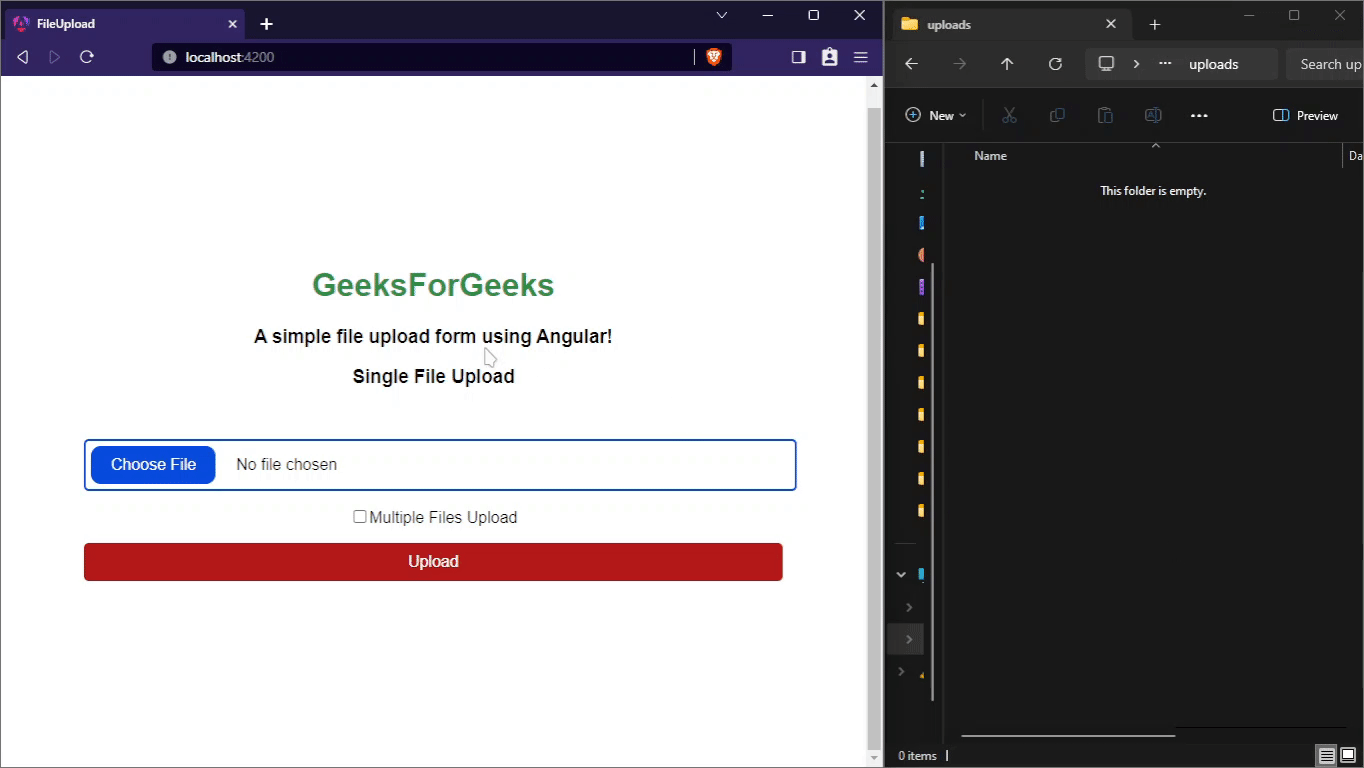The height and width of the screenshot is (768, 1364).
Task: Click the GeeksForGeeks heading
Action: tap(433, 285)
